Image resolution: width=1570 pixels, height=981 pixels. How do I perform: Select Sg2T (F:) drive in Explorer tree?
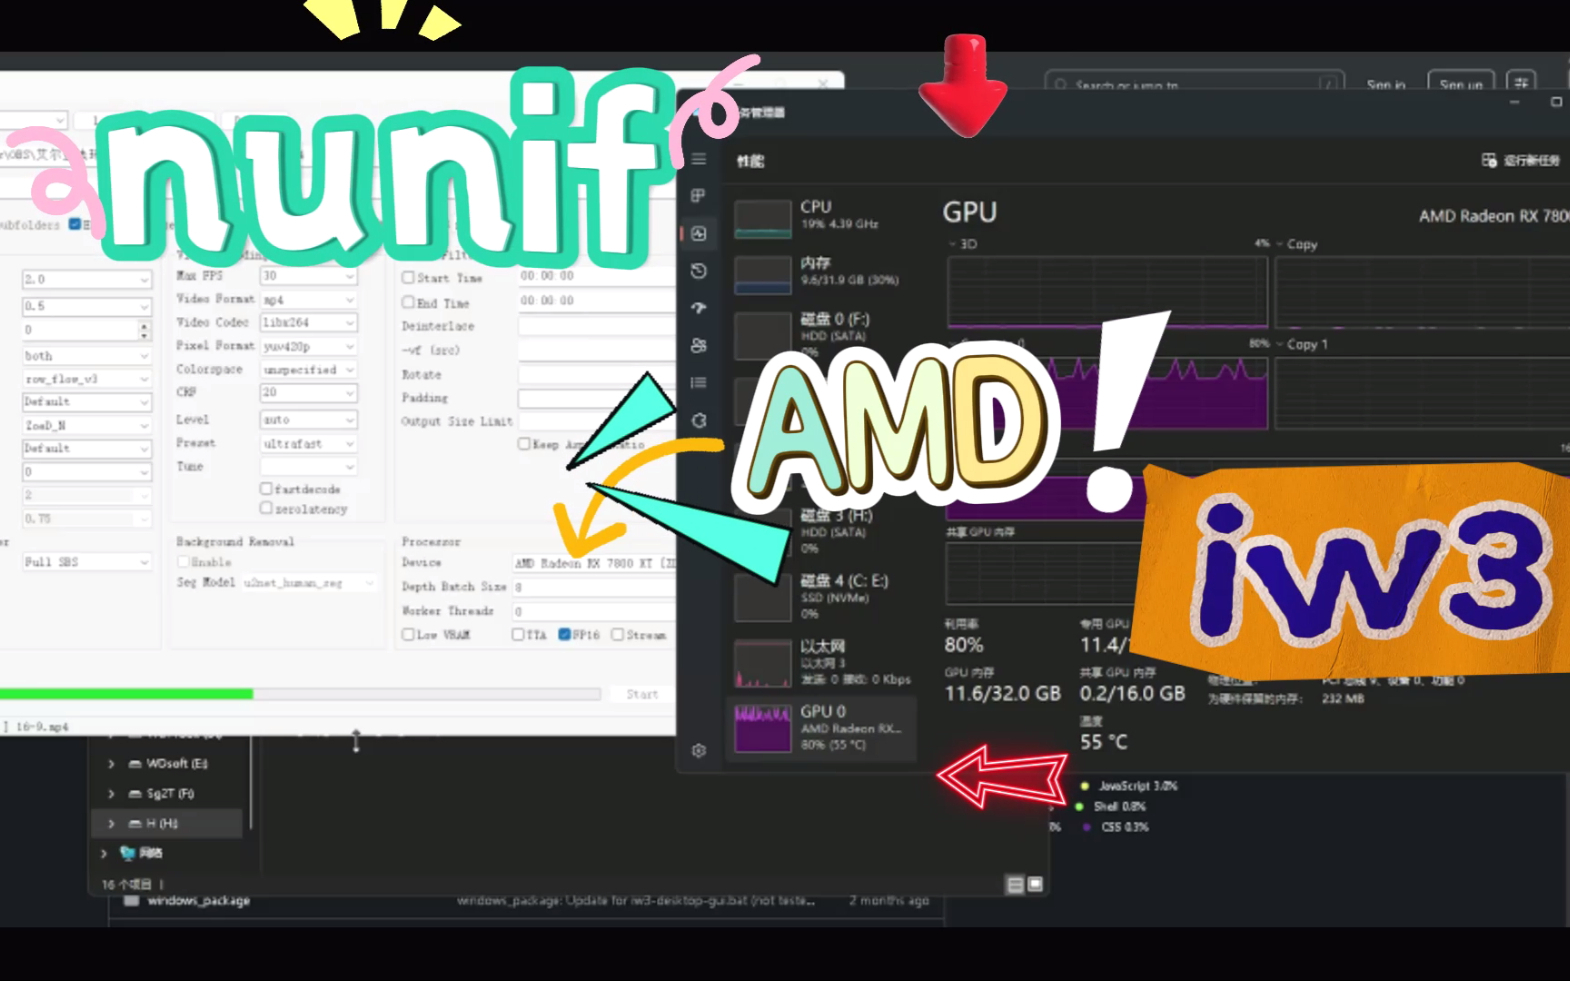tap(170, 794)
